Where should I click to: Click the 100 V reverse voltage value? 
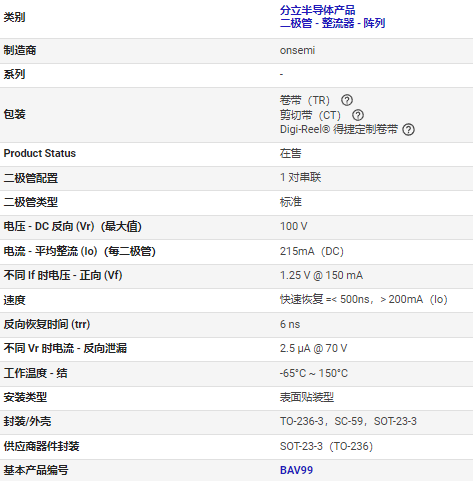point(293,226)
